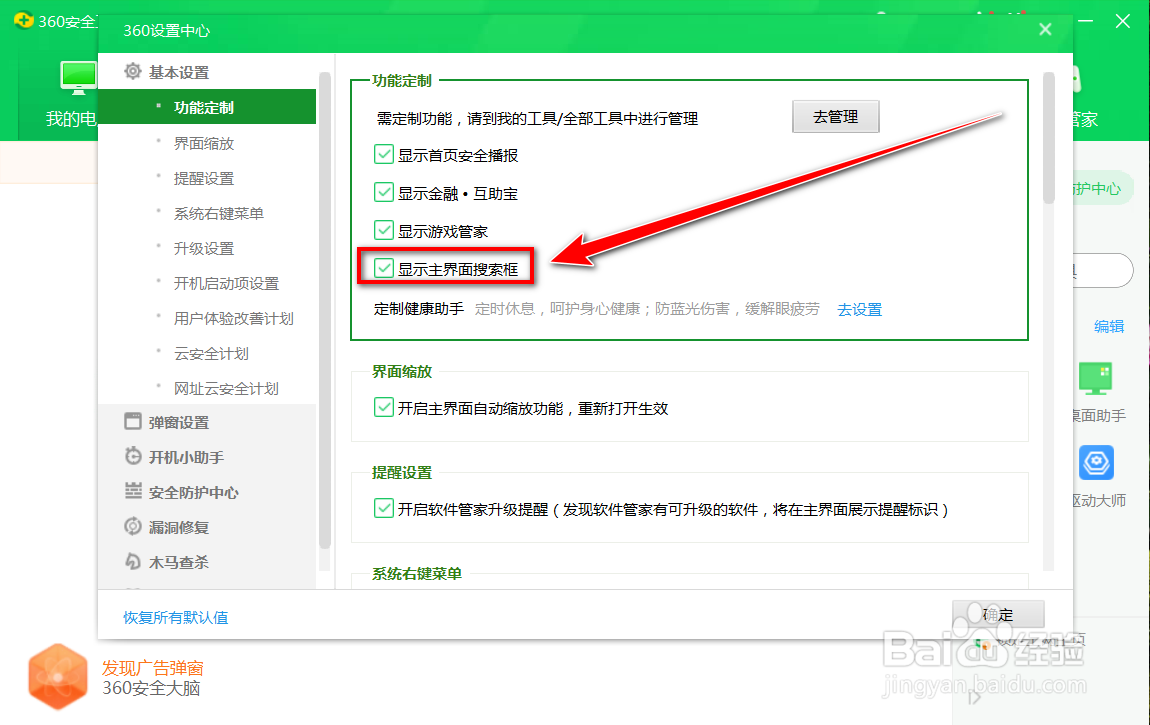The height and width of the screenshot is (725, 1150).
Task: Toggle 开启软件管家升级提醒 checkbox
Action: tap(384, 508)
